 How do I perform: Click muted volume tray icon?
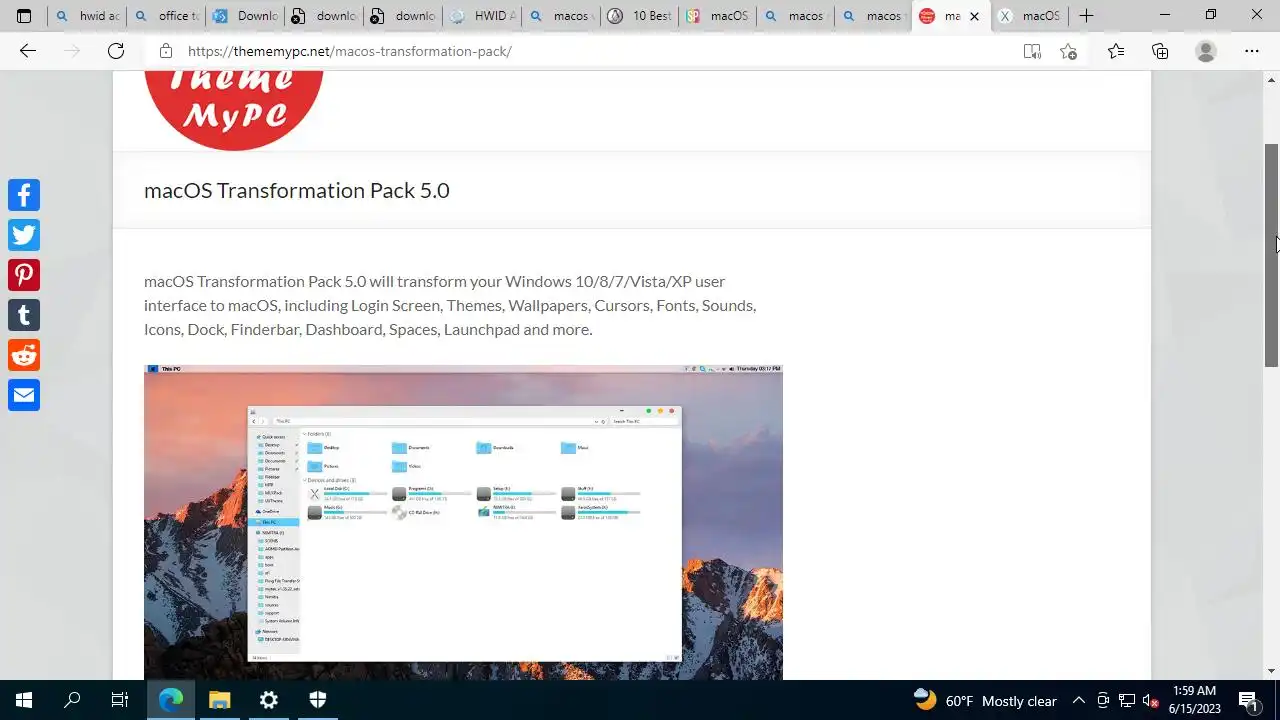click(x=1151, y=700)
